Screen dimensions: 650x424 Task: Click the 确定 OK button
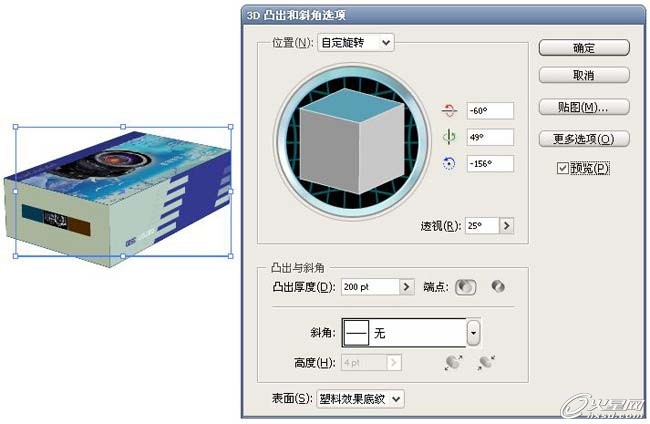click(584, 48)
